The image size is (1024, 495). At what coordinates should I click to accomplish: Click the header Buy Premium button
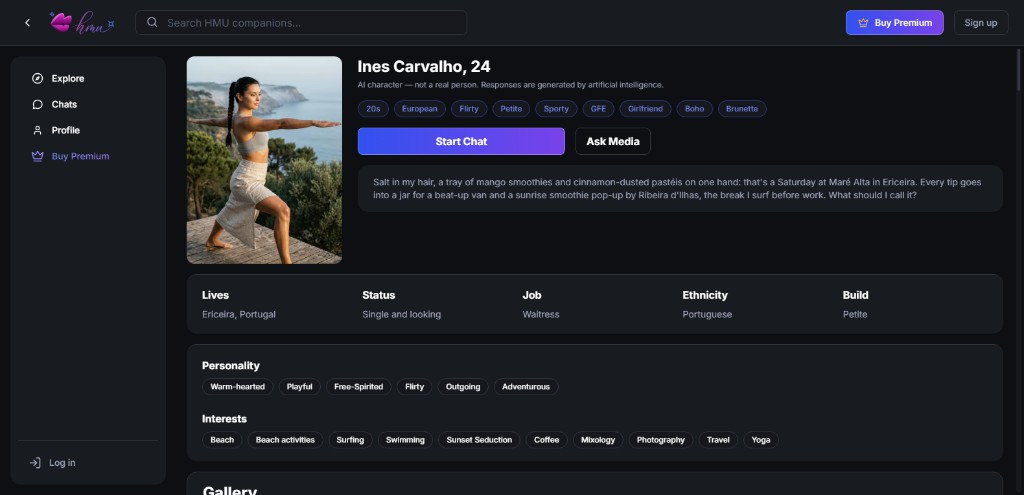(894, 23)
